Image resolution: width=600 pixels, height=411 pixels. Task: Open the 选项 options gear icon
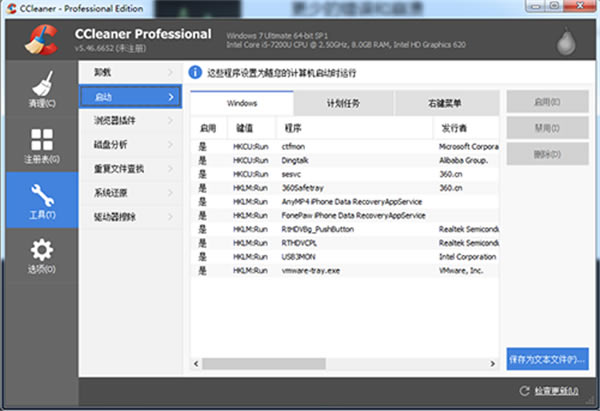click(39, 252)
